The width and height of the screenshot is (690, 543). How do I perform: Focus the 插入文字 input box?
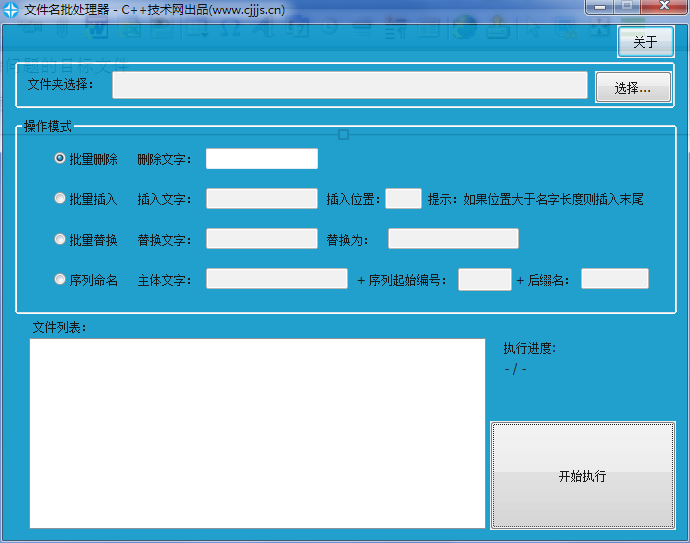coord(262,198)
